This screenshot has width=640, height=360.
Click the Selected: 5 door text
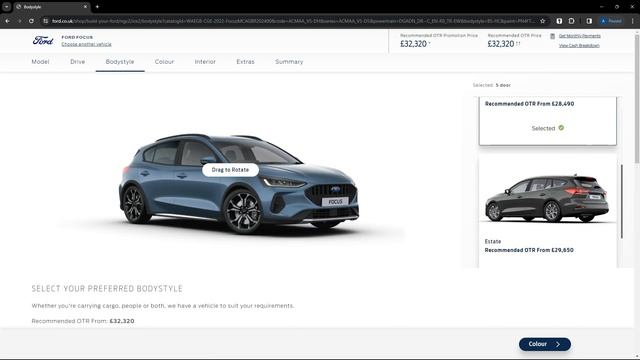(x=491, y=85)
